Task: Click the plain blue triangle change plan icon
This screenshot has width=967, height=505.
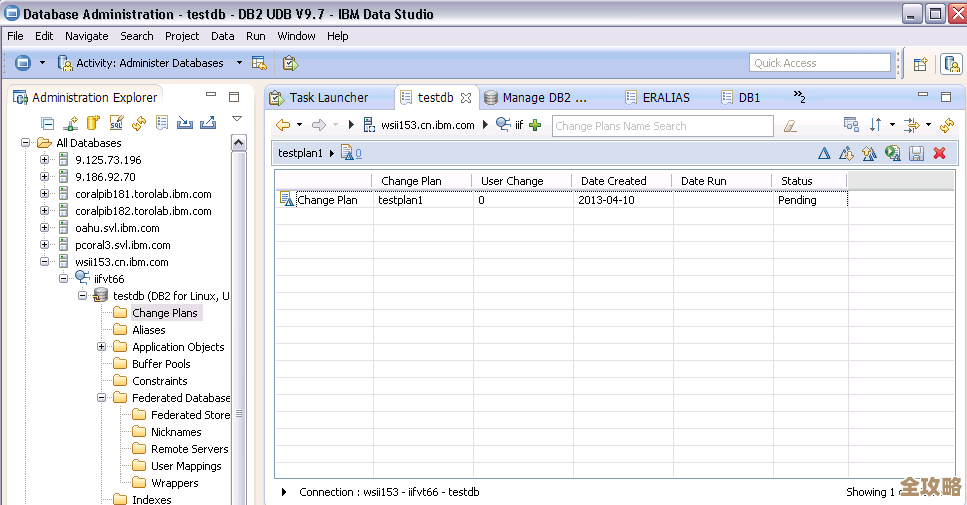Action: [824, 154]
